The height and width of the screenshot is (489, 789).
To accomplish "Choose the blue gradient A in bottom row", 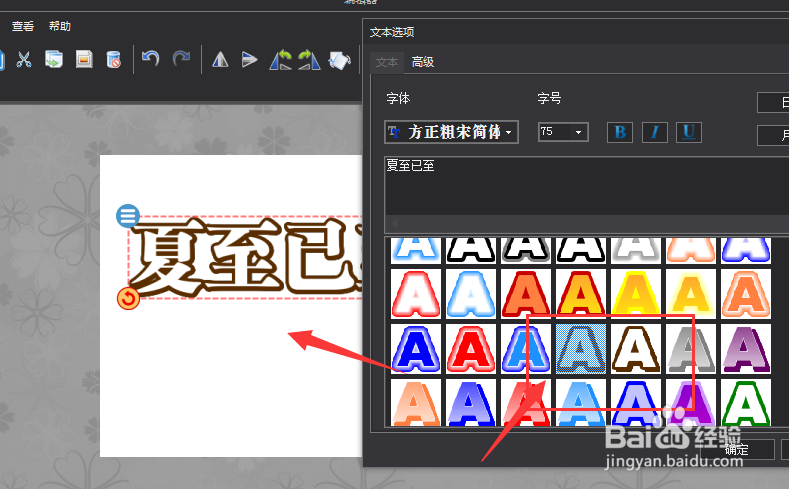I will click(x=471, y=402).
